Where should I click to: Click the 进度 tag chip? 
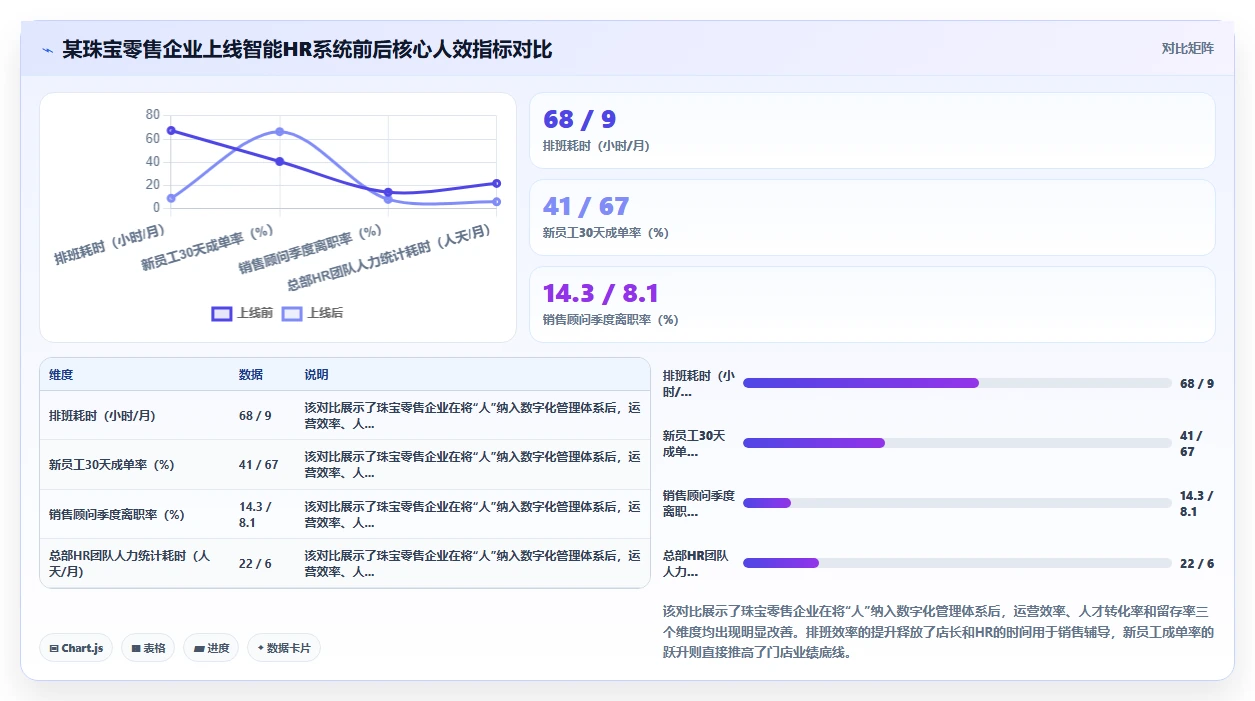[211, 648]
